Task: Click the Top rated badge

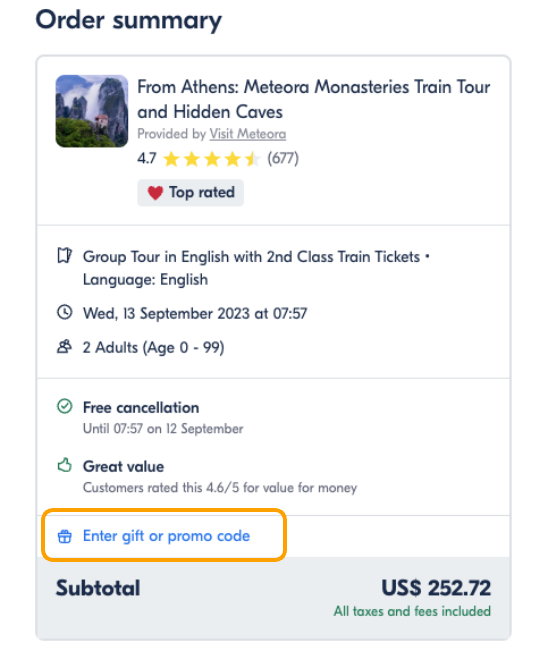Action: click(x=190, y=193)
